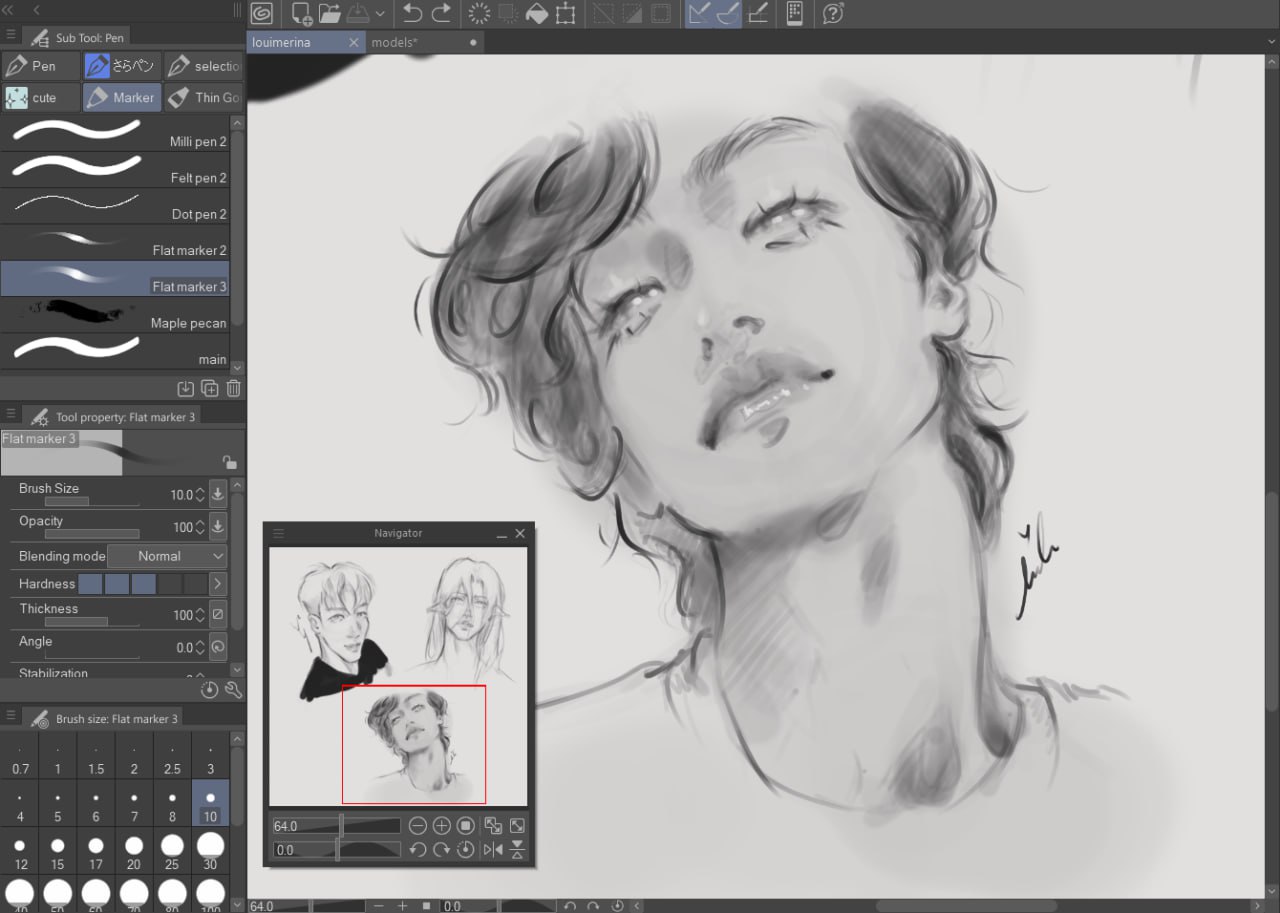Select the Marker sub tool group
1280x913 pixels.
click(x=121, y=97)
